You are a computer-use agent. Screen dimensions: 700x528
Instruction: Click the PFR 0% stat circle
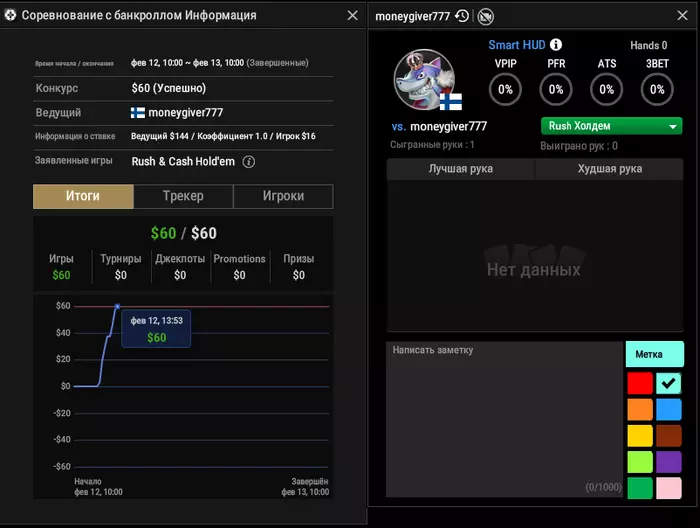tap(556, 90)
